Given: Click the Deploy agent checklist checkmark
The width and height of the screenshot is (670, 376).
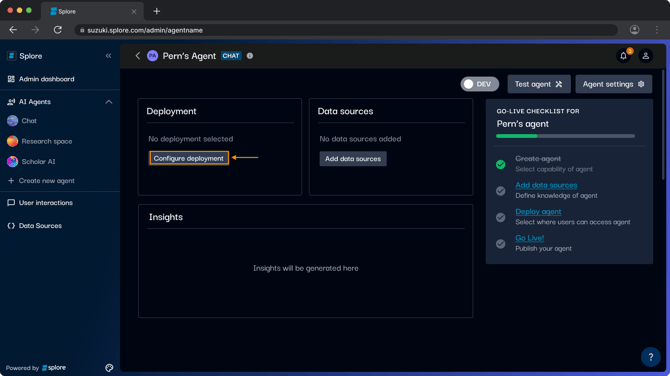Looking at the screenshot, I should [500, 217].
